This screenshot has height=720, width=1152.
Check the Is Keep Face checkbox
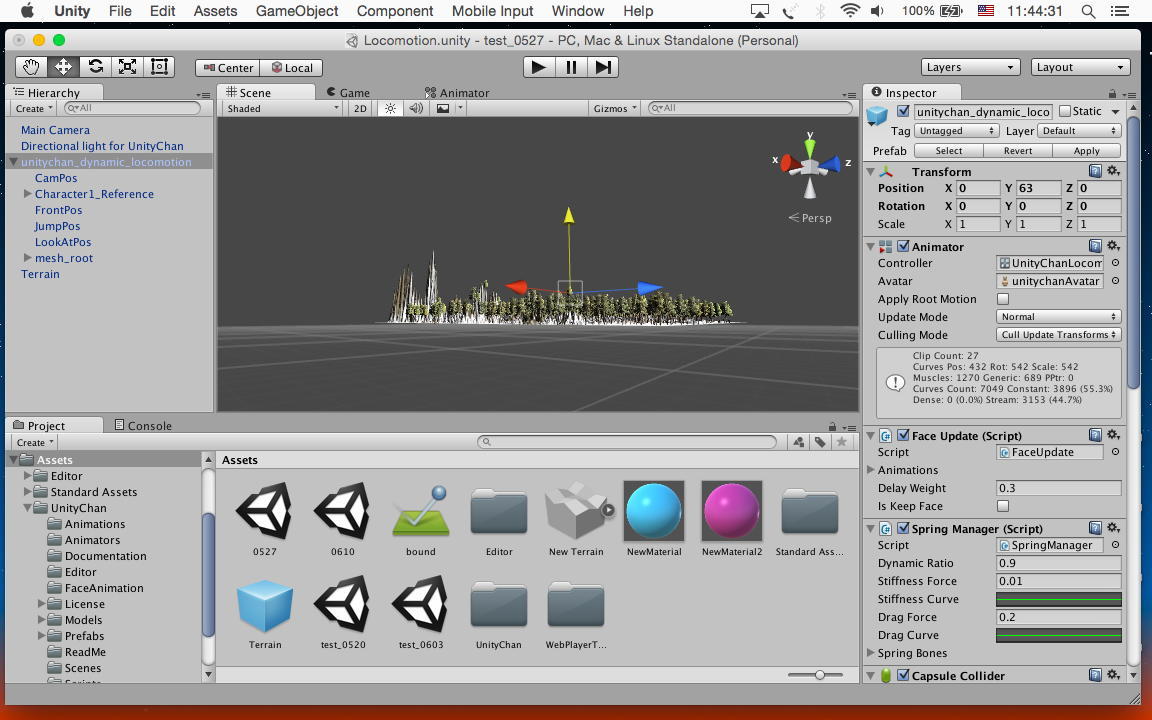pos(1003,506)
